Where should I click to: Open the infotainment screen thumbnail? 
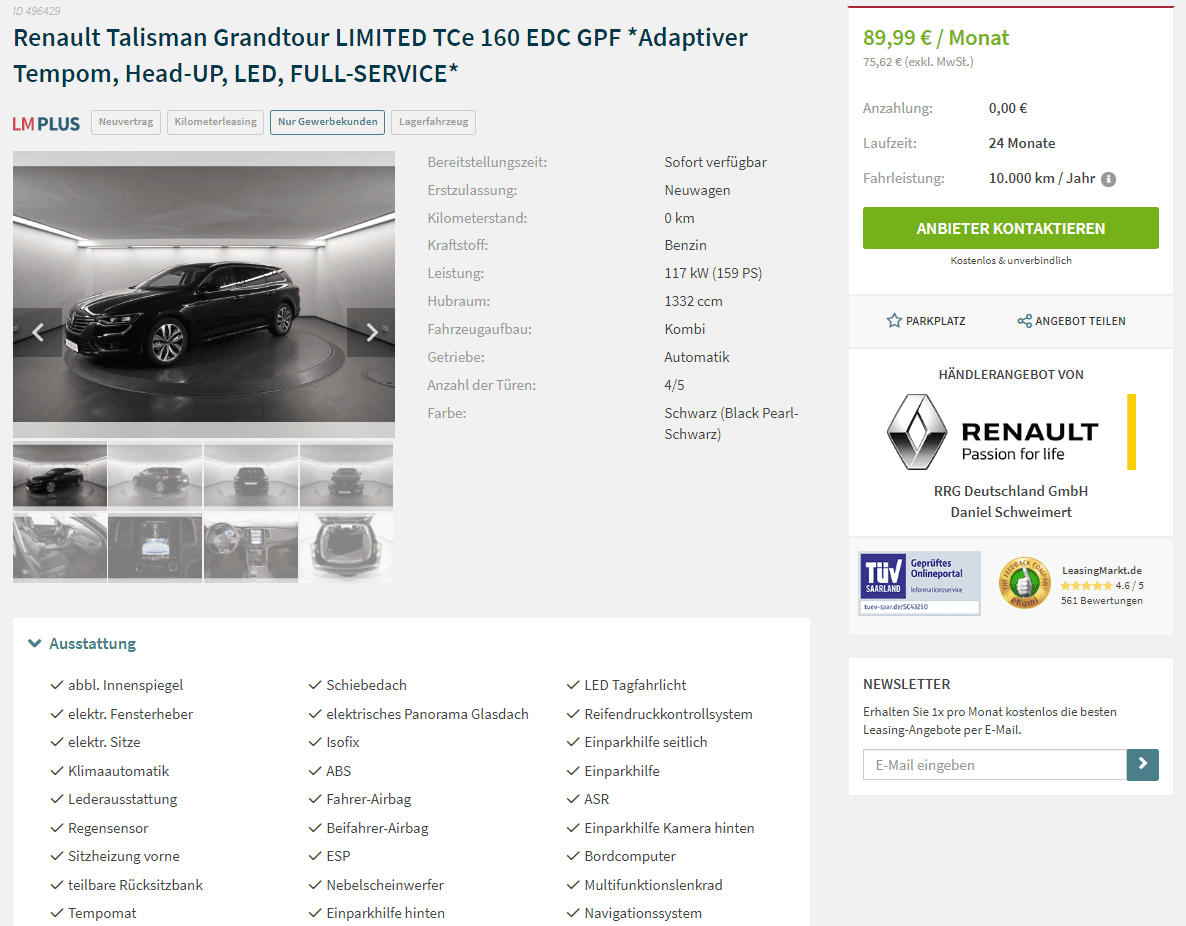155,548
